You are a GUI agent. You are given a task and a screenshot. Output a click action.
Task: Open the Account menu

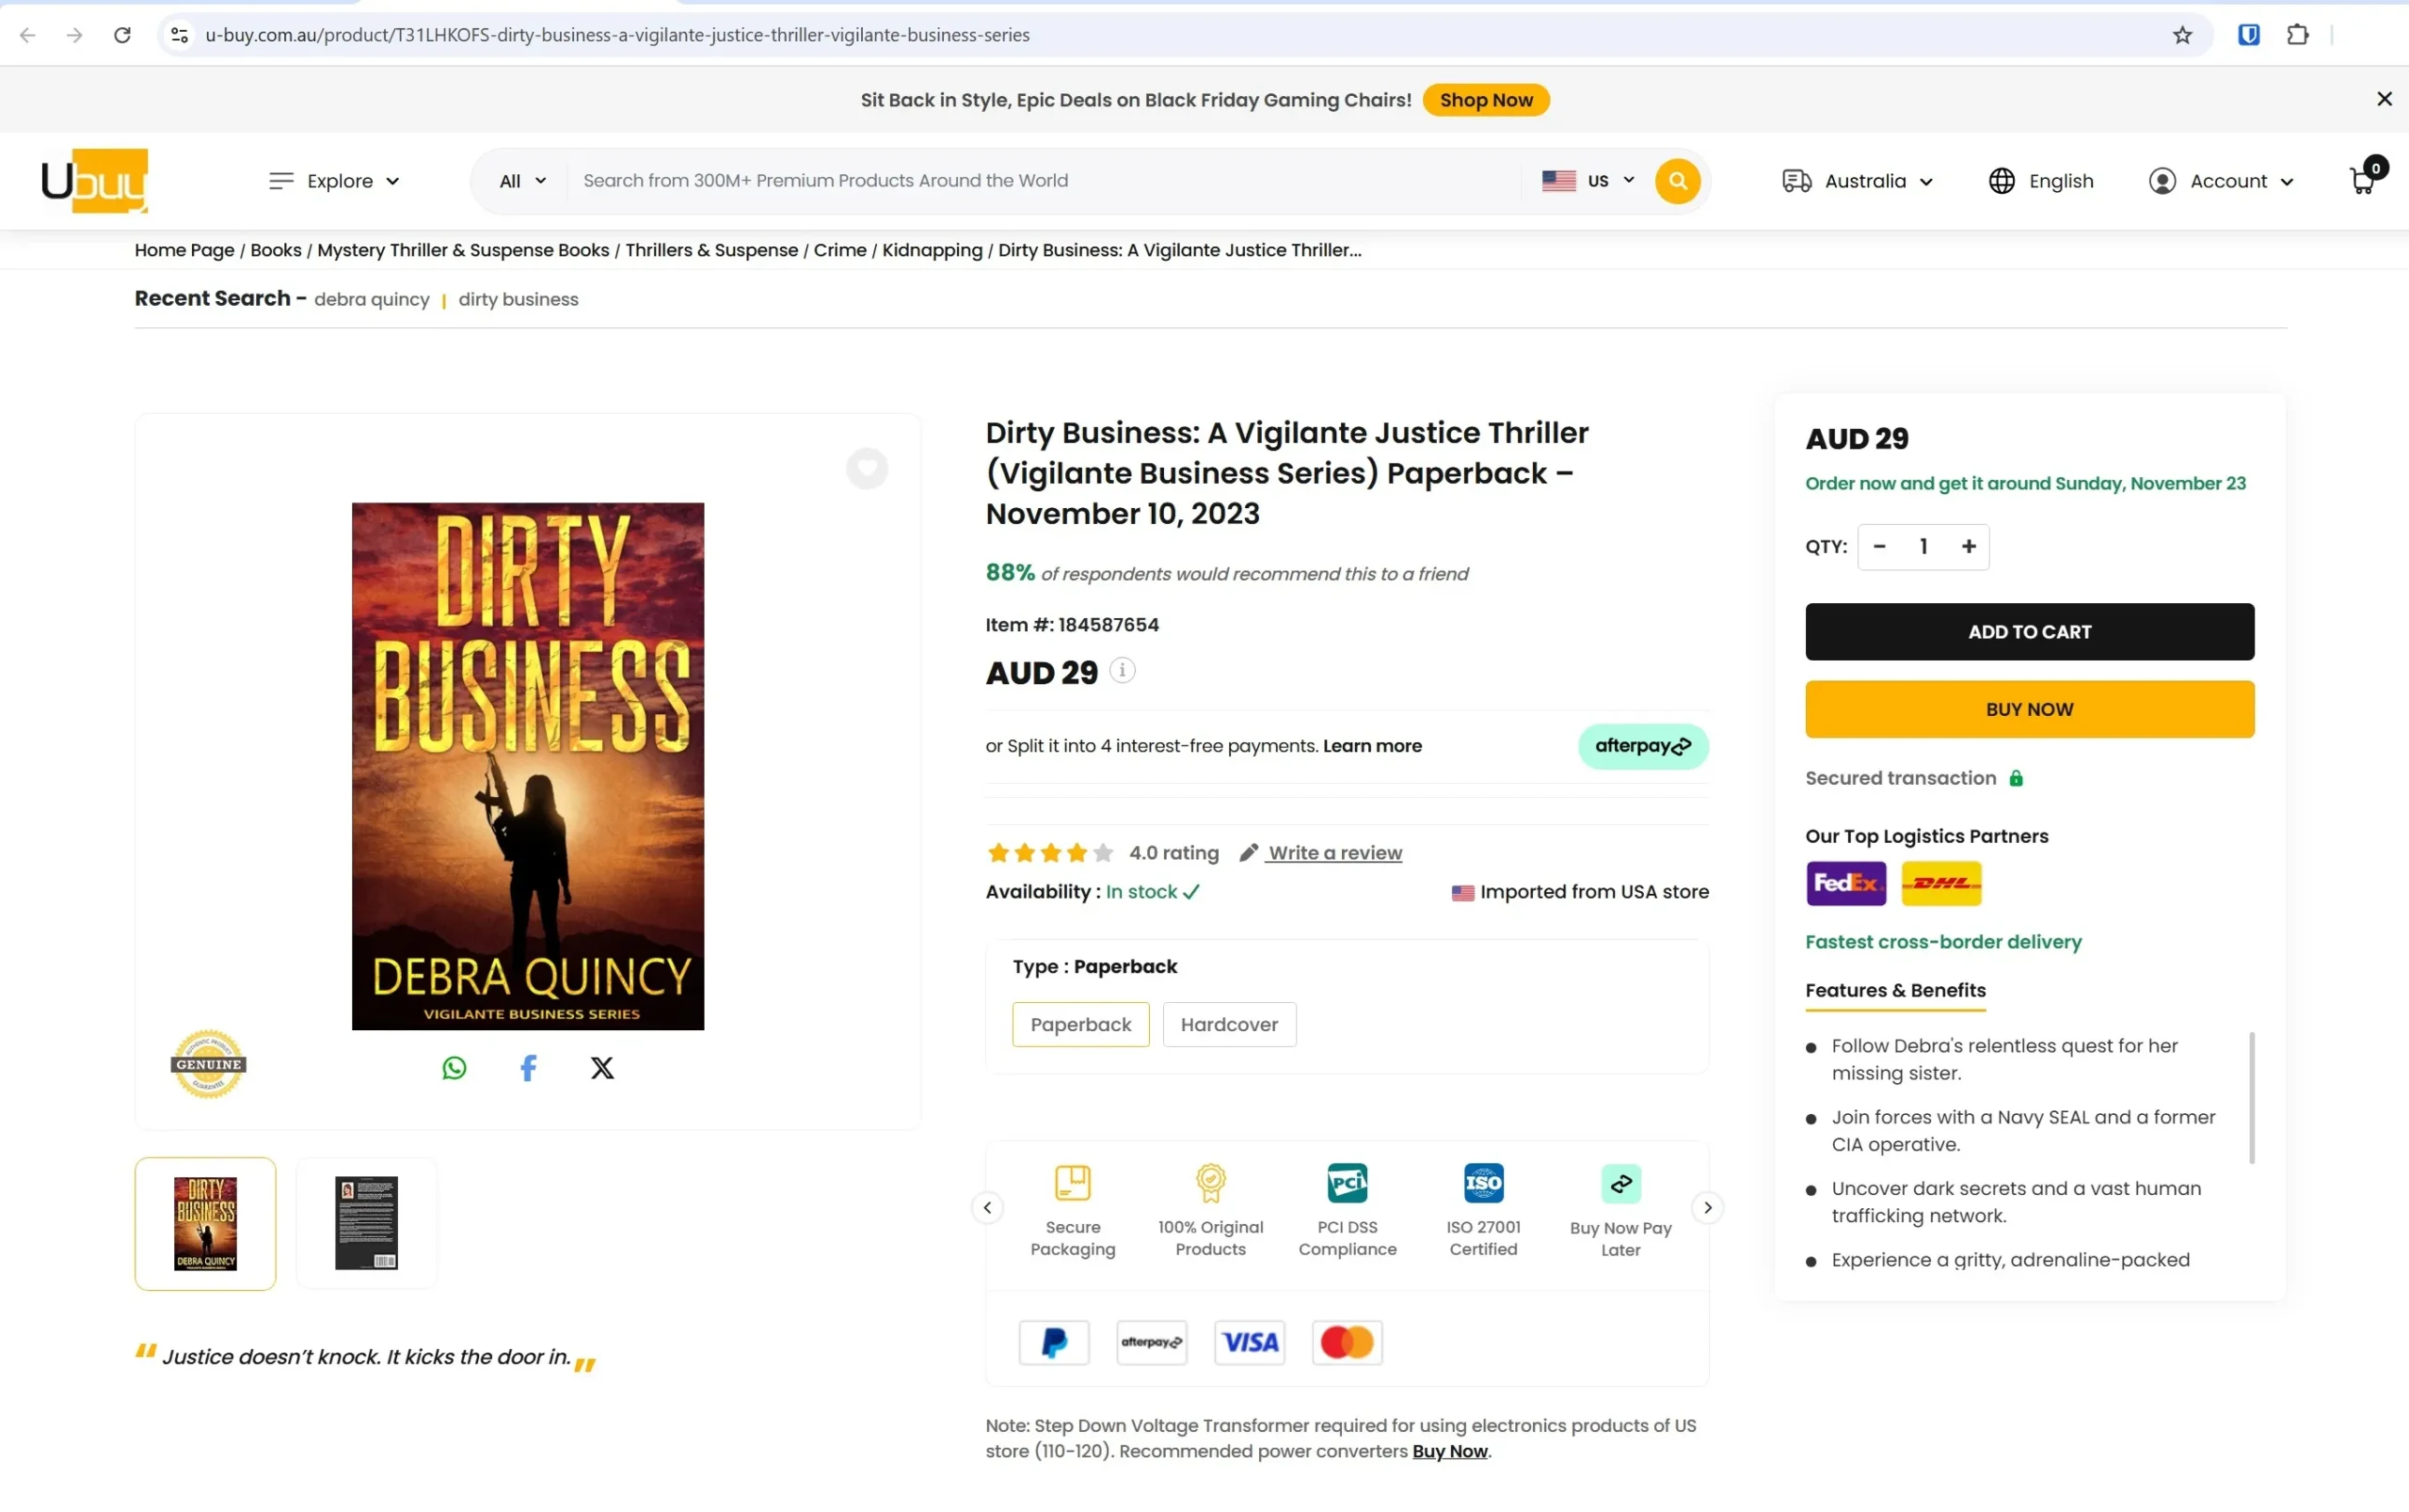2222,180
